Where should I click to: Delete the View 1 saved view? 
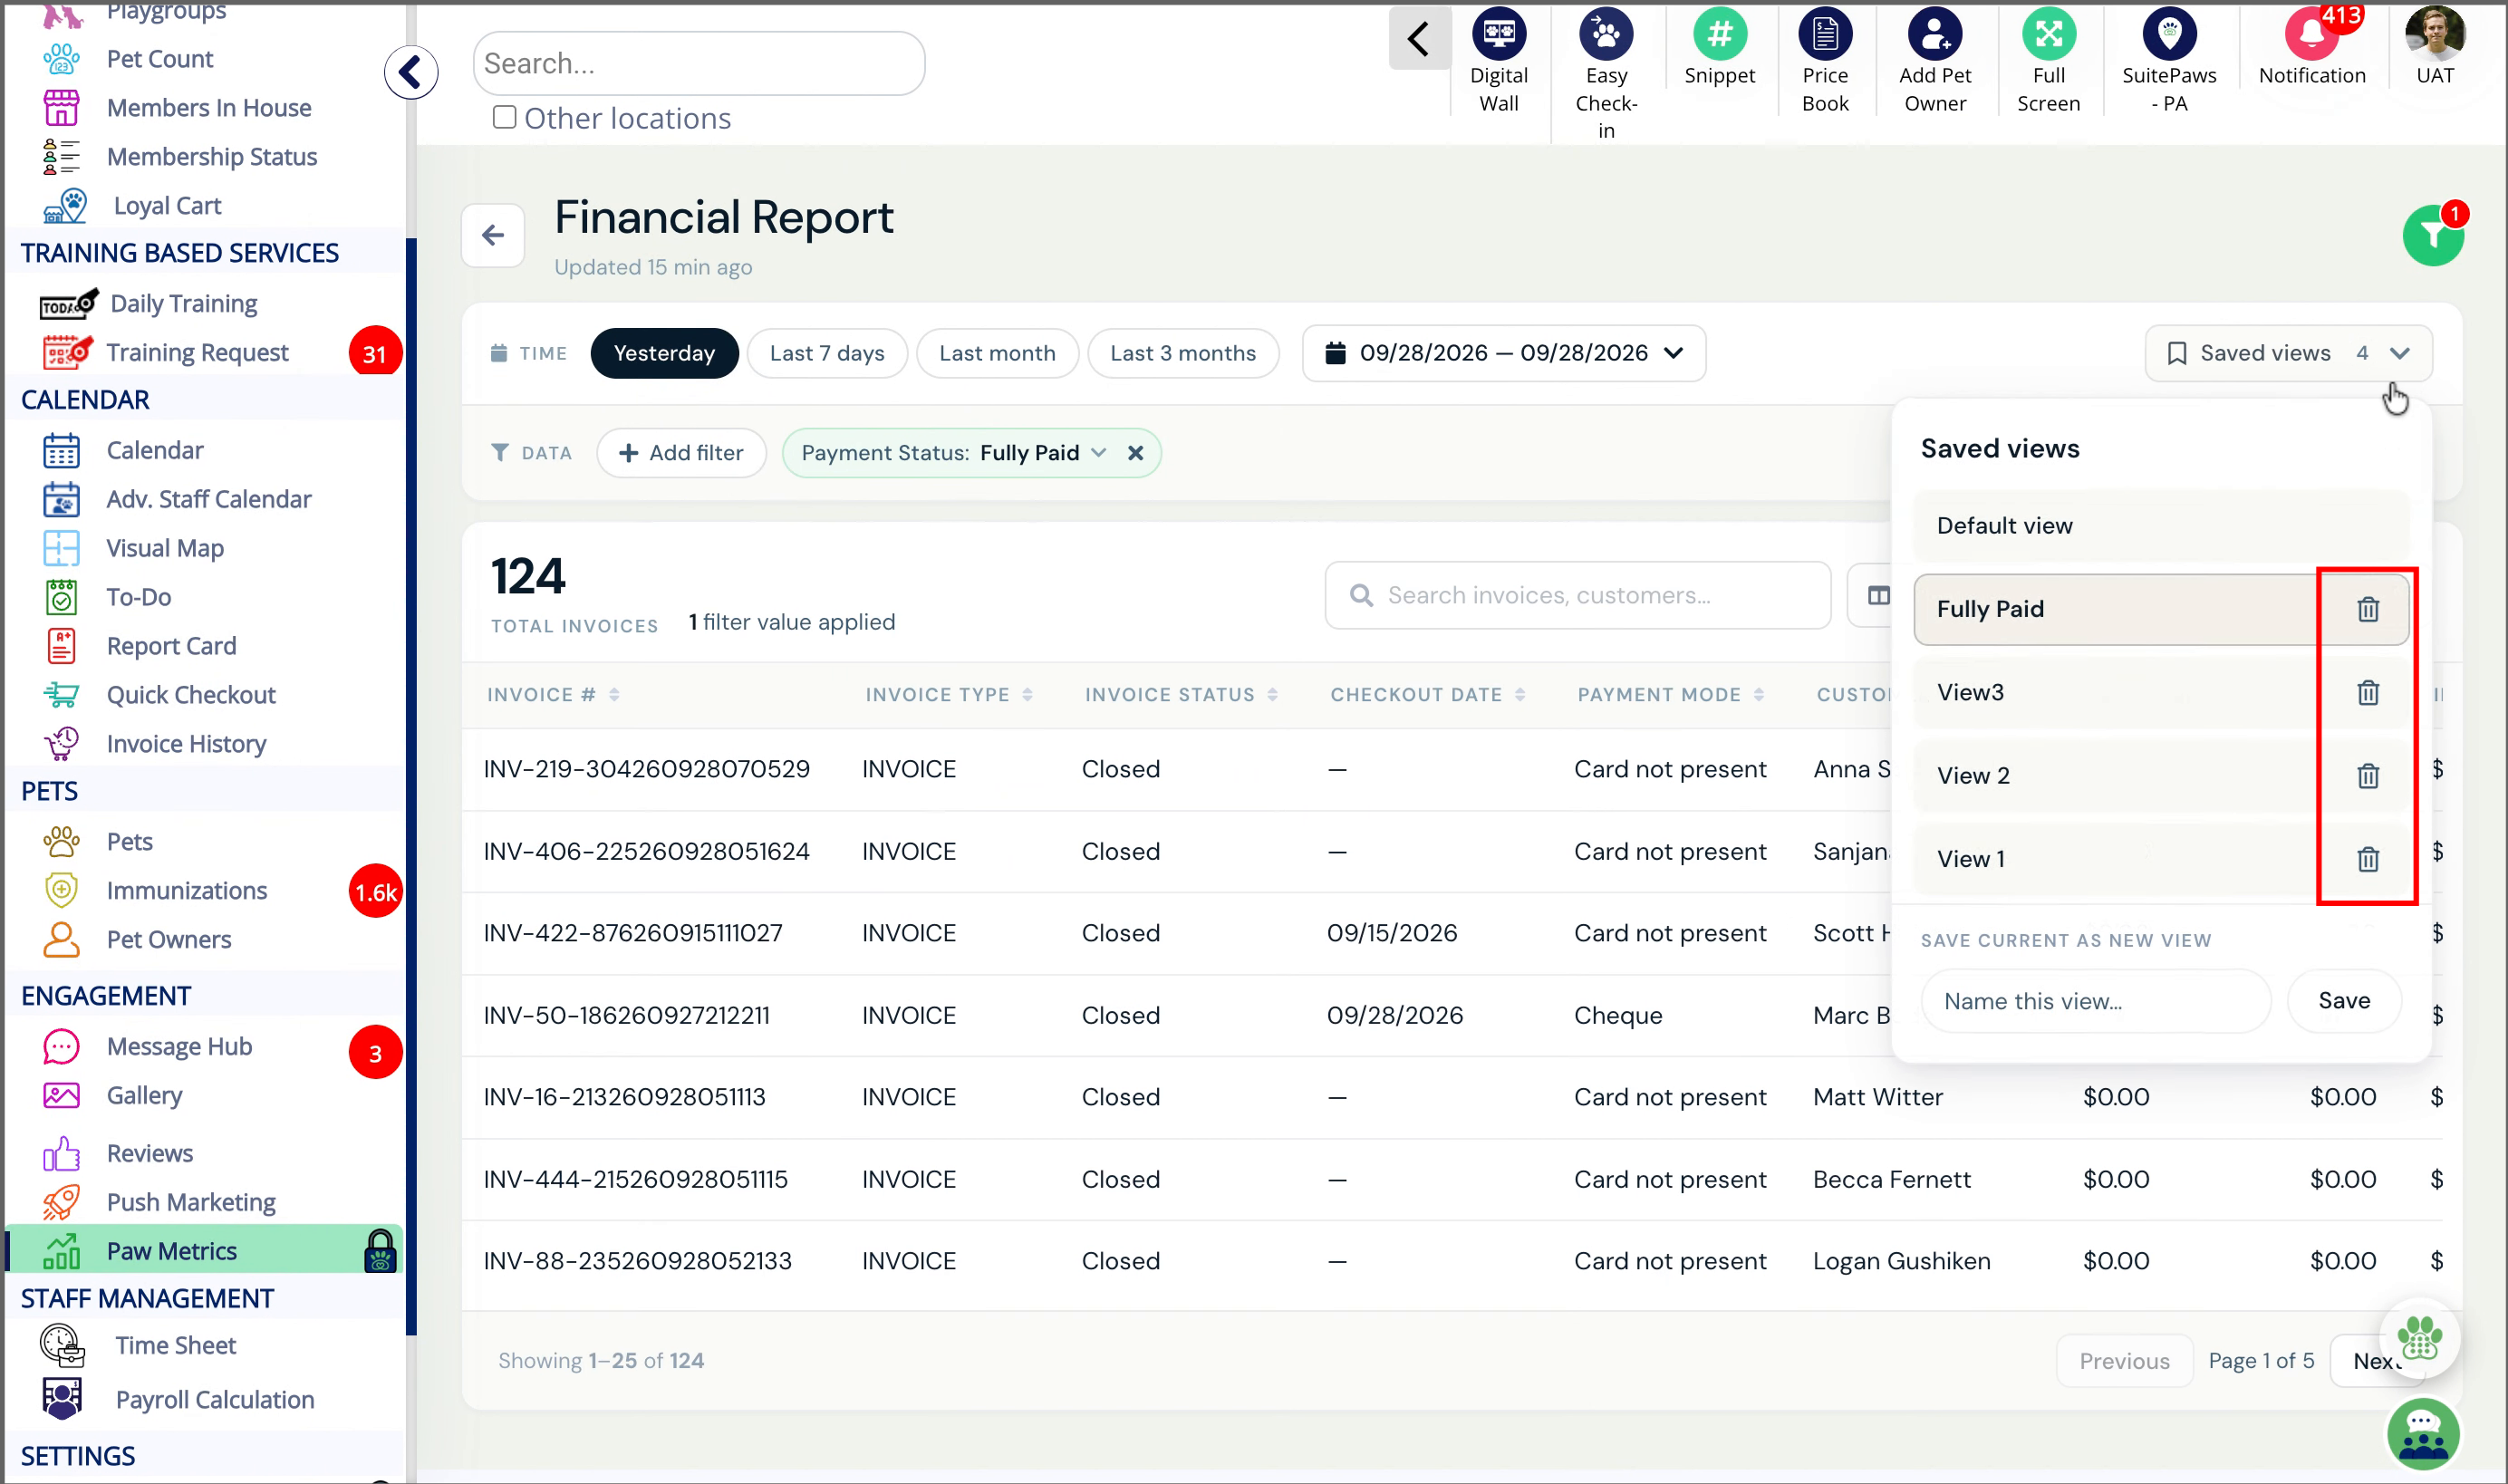pos(2367,859)
